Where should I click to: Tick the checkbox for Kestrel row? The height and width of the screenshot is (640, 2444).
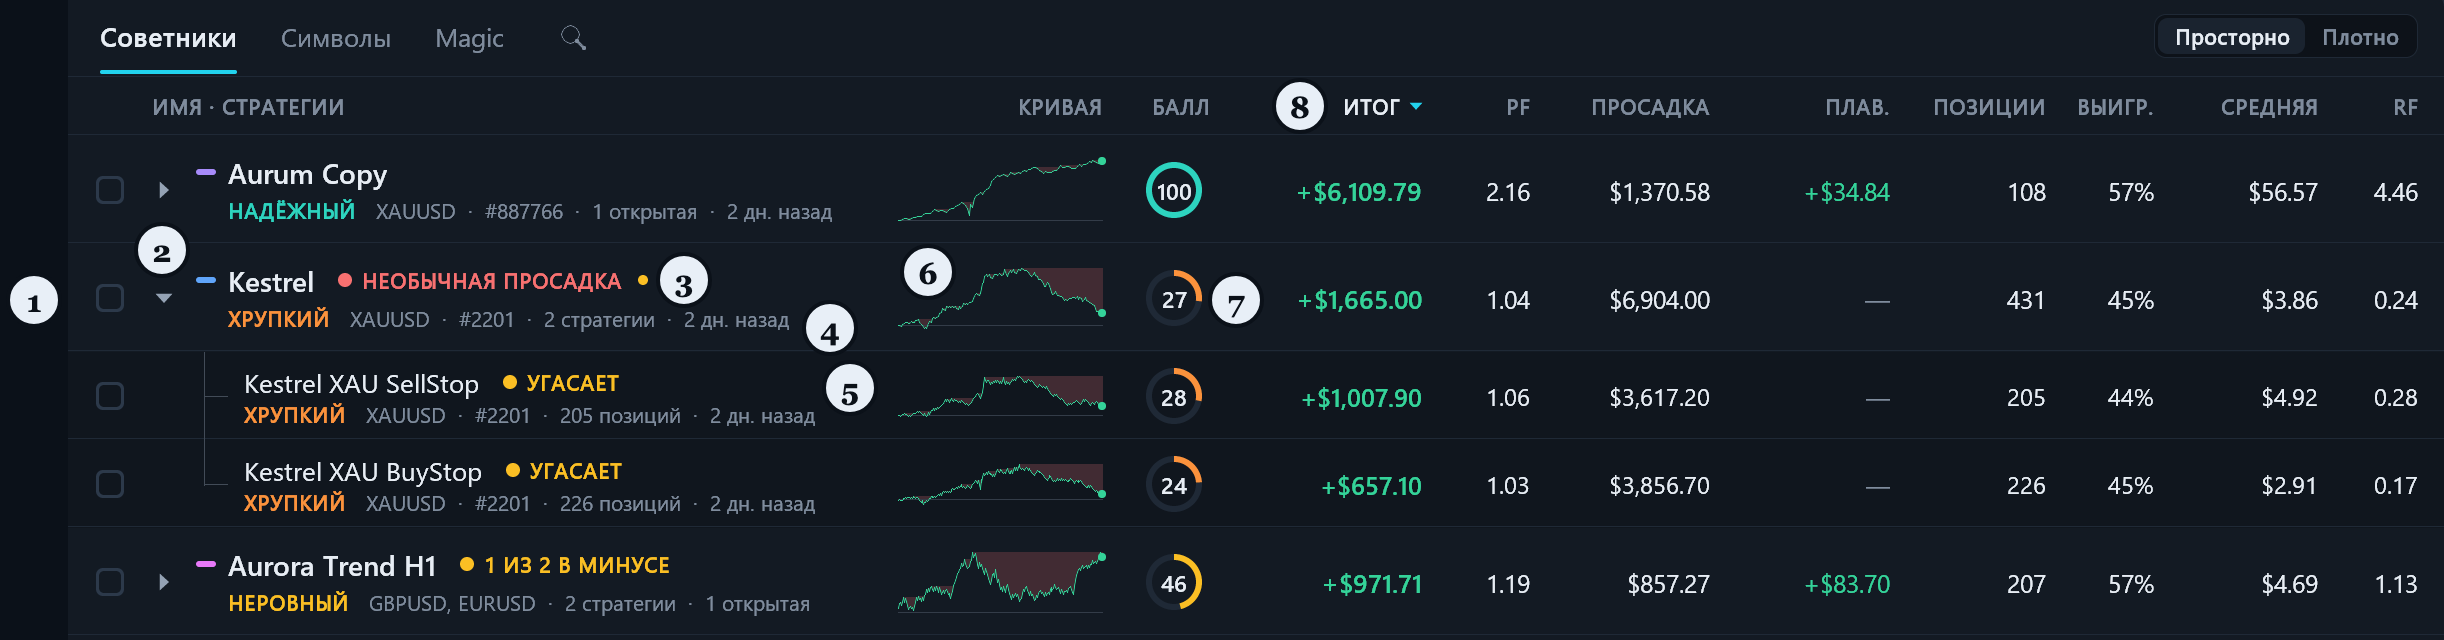coord(110,298)
